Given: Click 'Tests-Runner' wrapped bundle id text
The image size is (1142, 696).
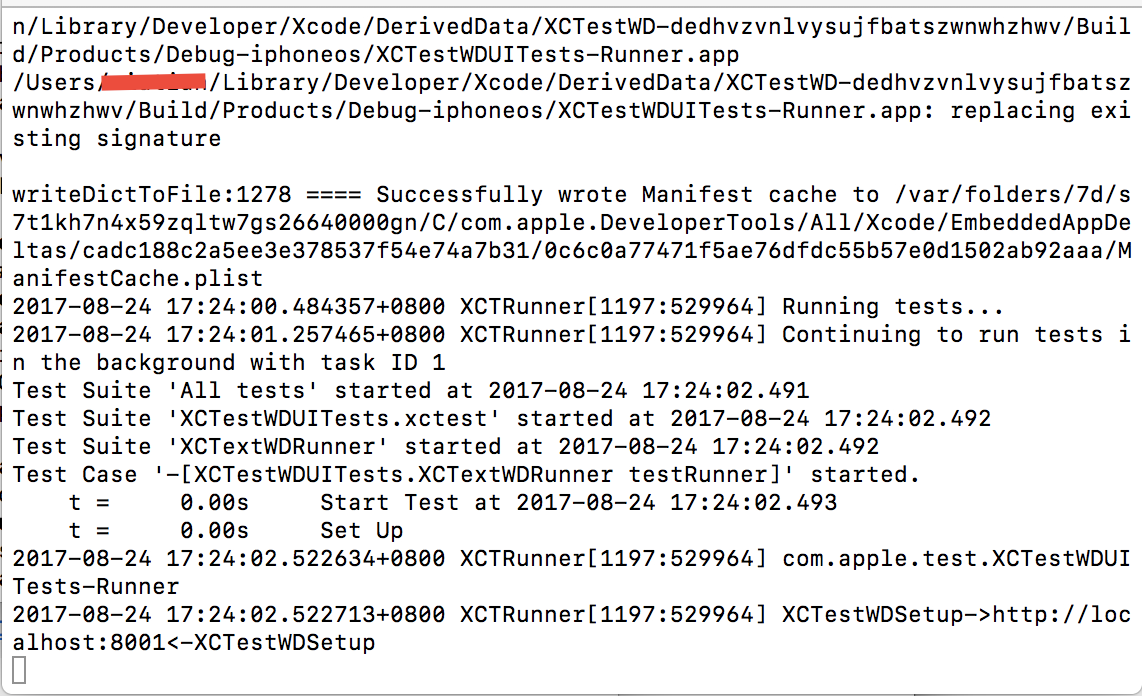Looking at the screenshot, I should click(x=95, y=587).
